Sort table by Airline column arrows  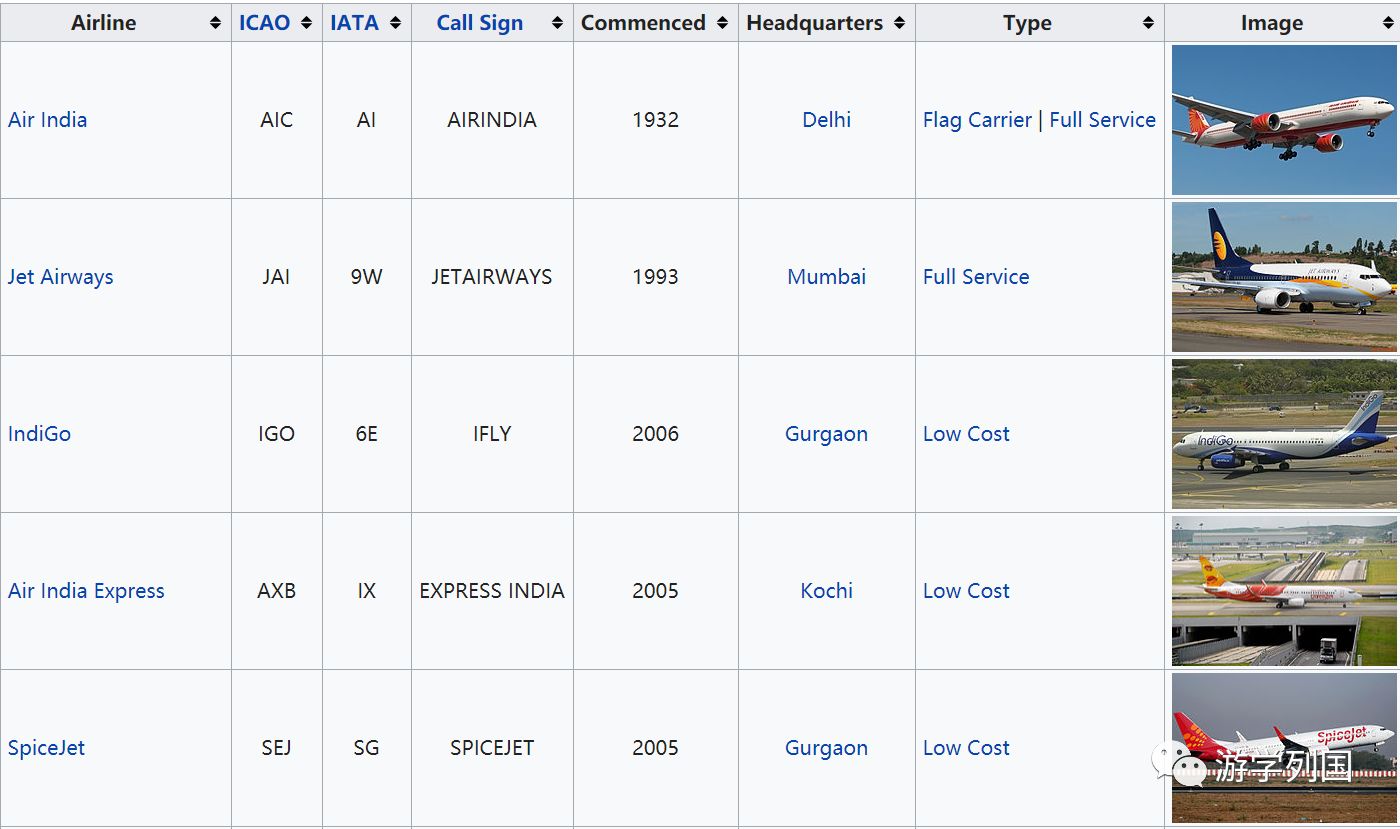click(x=215, y=23)
